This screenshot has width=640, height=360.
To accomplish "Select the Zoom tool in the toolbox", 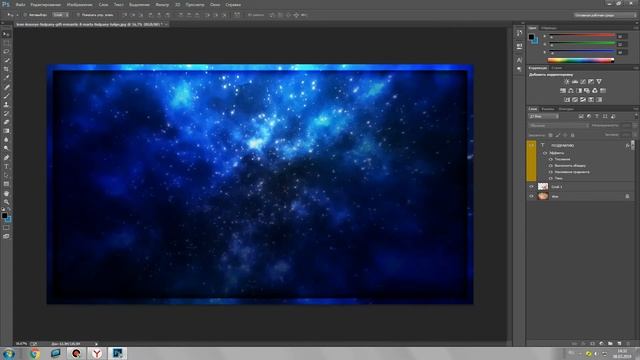I will 6,202.
